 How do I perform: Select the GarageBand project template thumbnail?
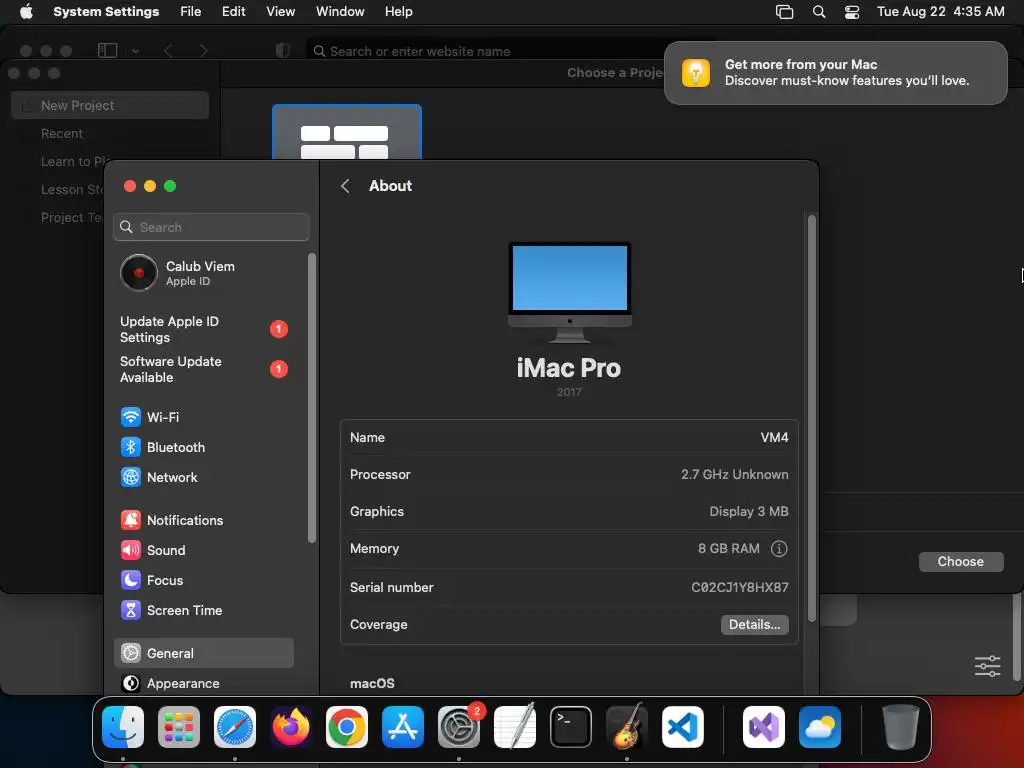point(347,132)
